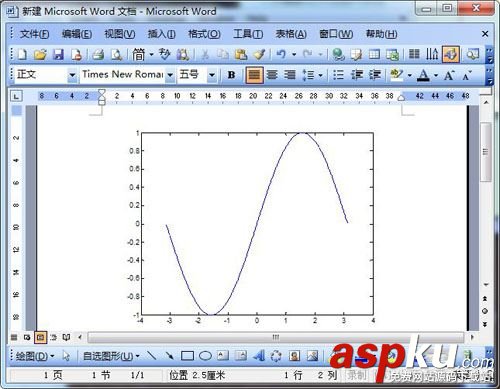Image resolution: width=500 pixels, height=389 pixels.
Task: Save the document with floppy icon
Action: tap(58, 54)
